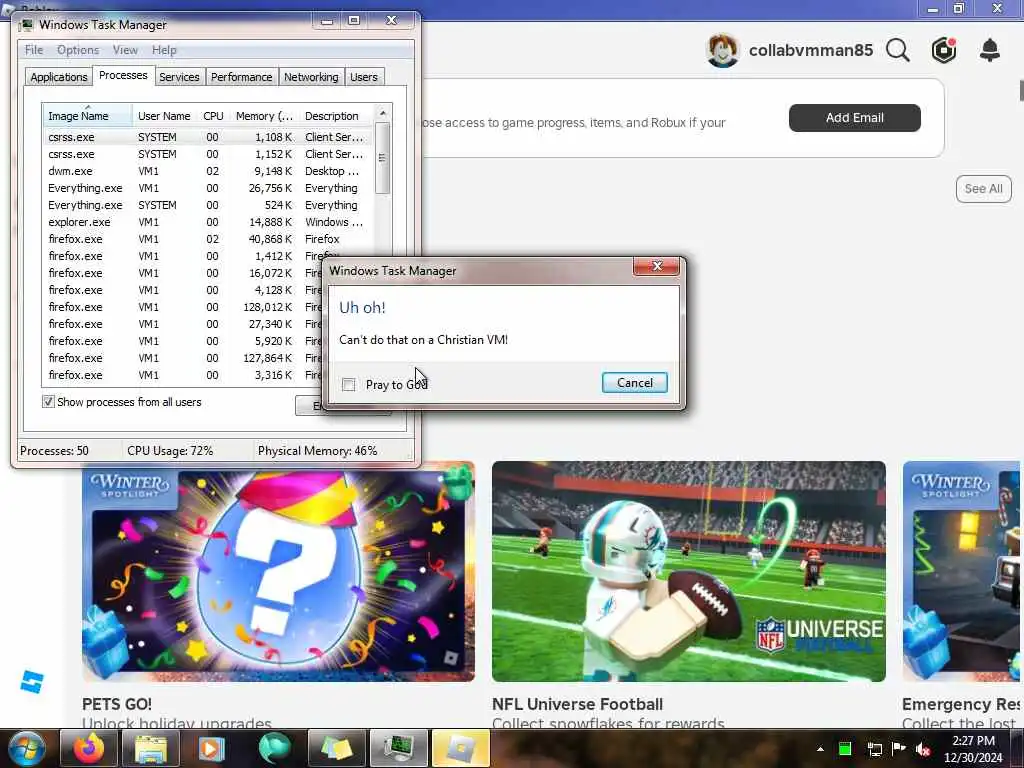The height and width of the screenshot is (768, 1024).
Task: Select Everything.exe row owned by VM1
Action: pos(208,188)
